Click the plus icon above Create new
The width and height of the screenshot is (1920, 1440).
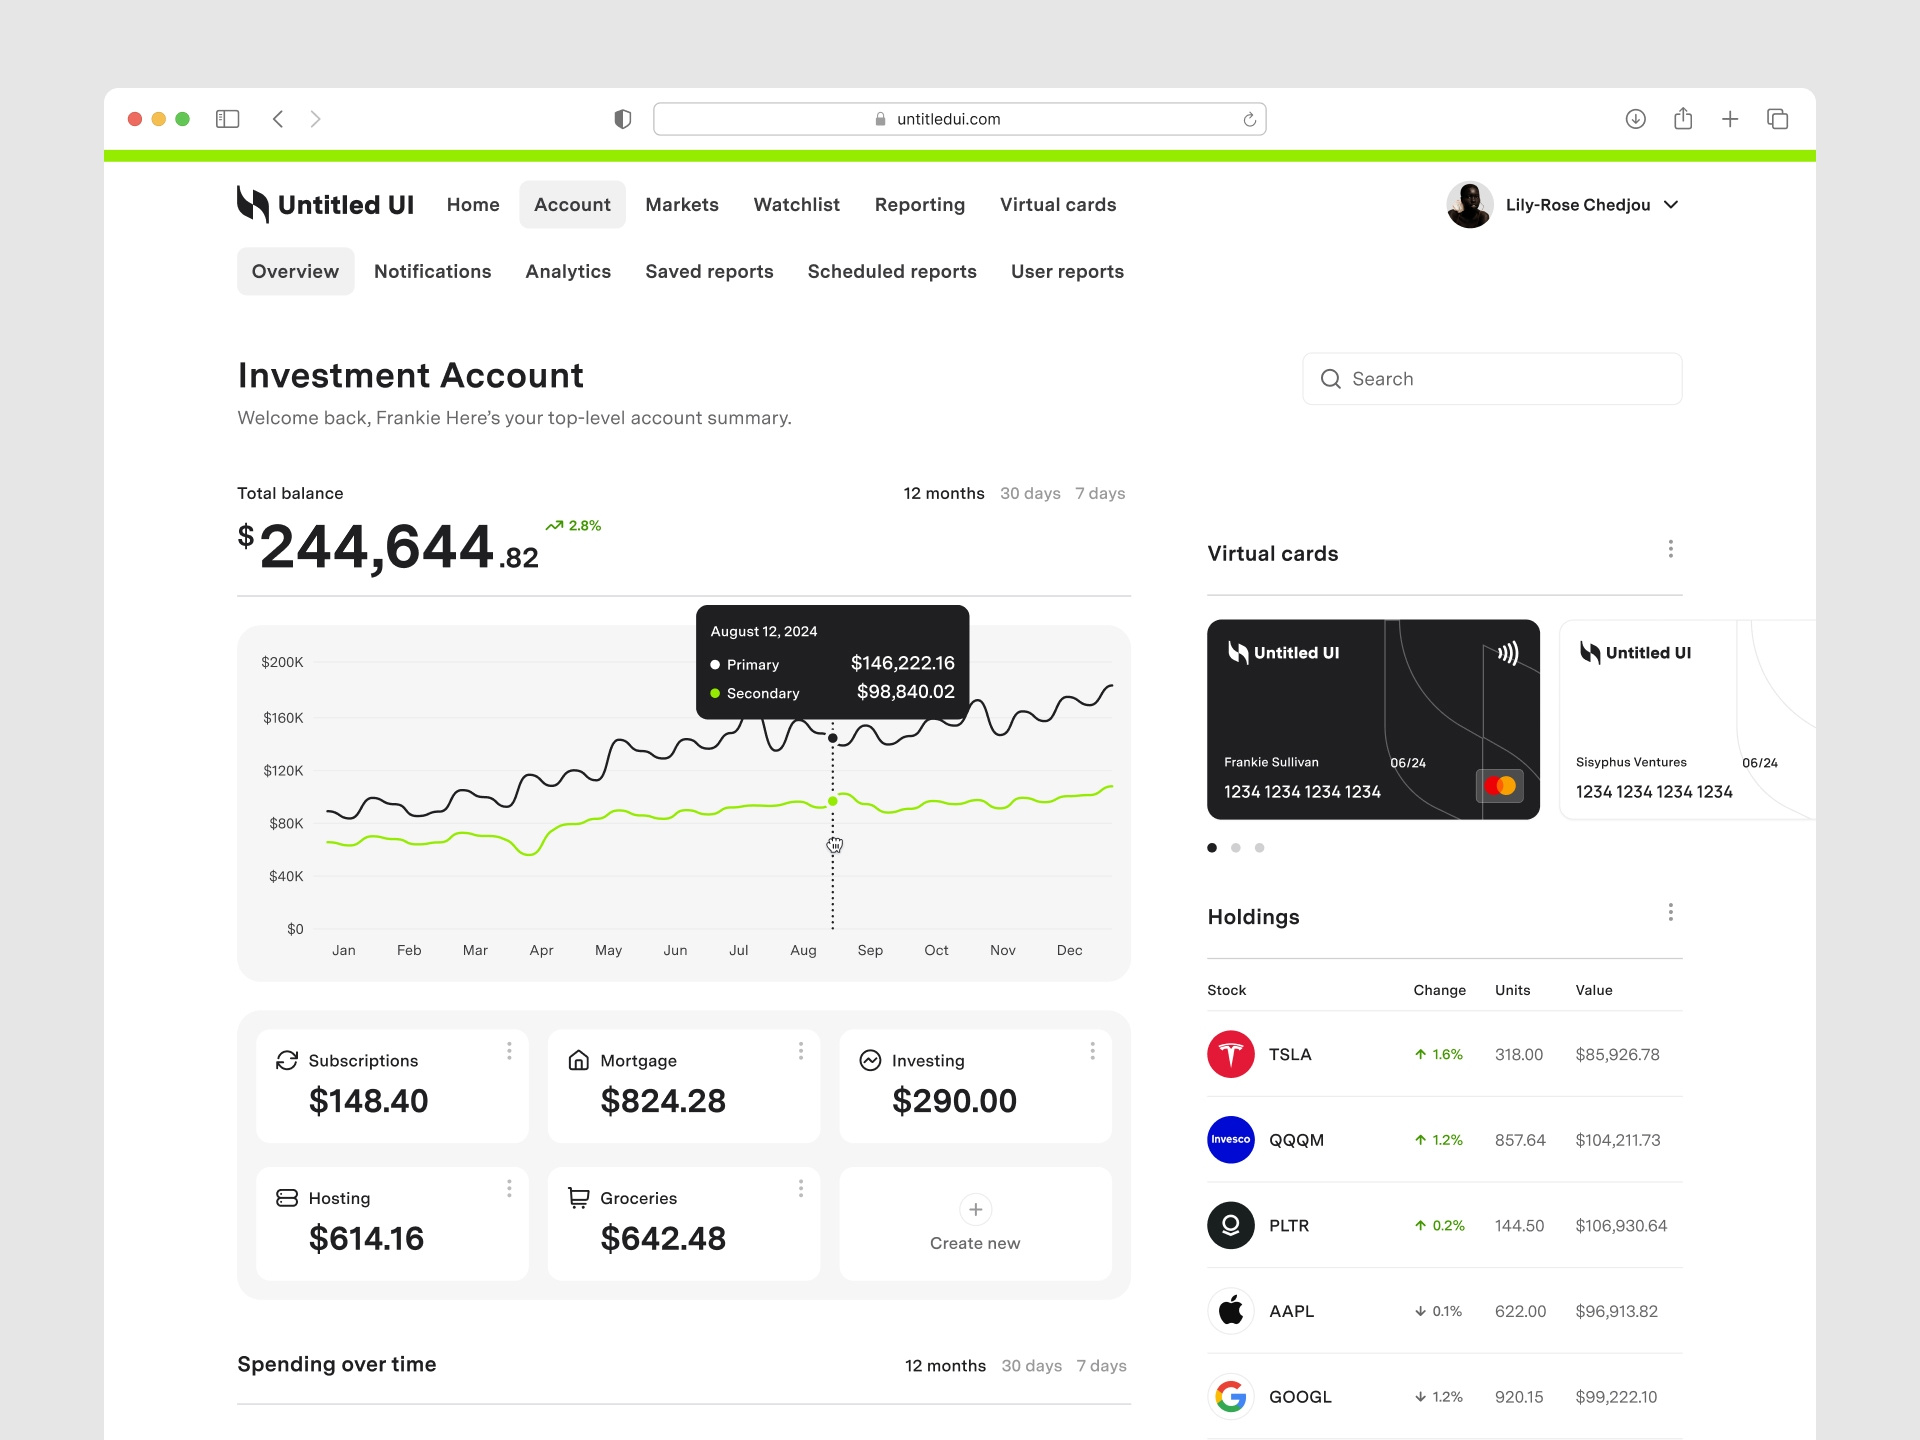click(x=975, y=1209)
